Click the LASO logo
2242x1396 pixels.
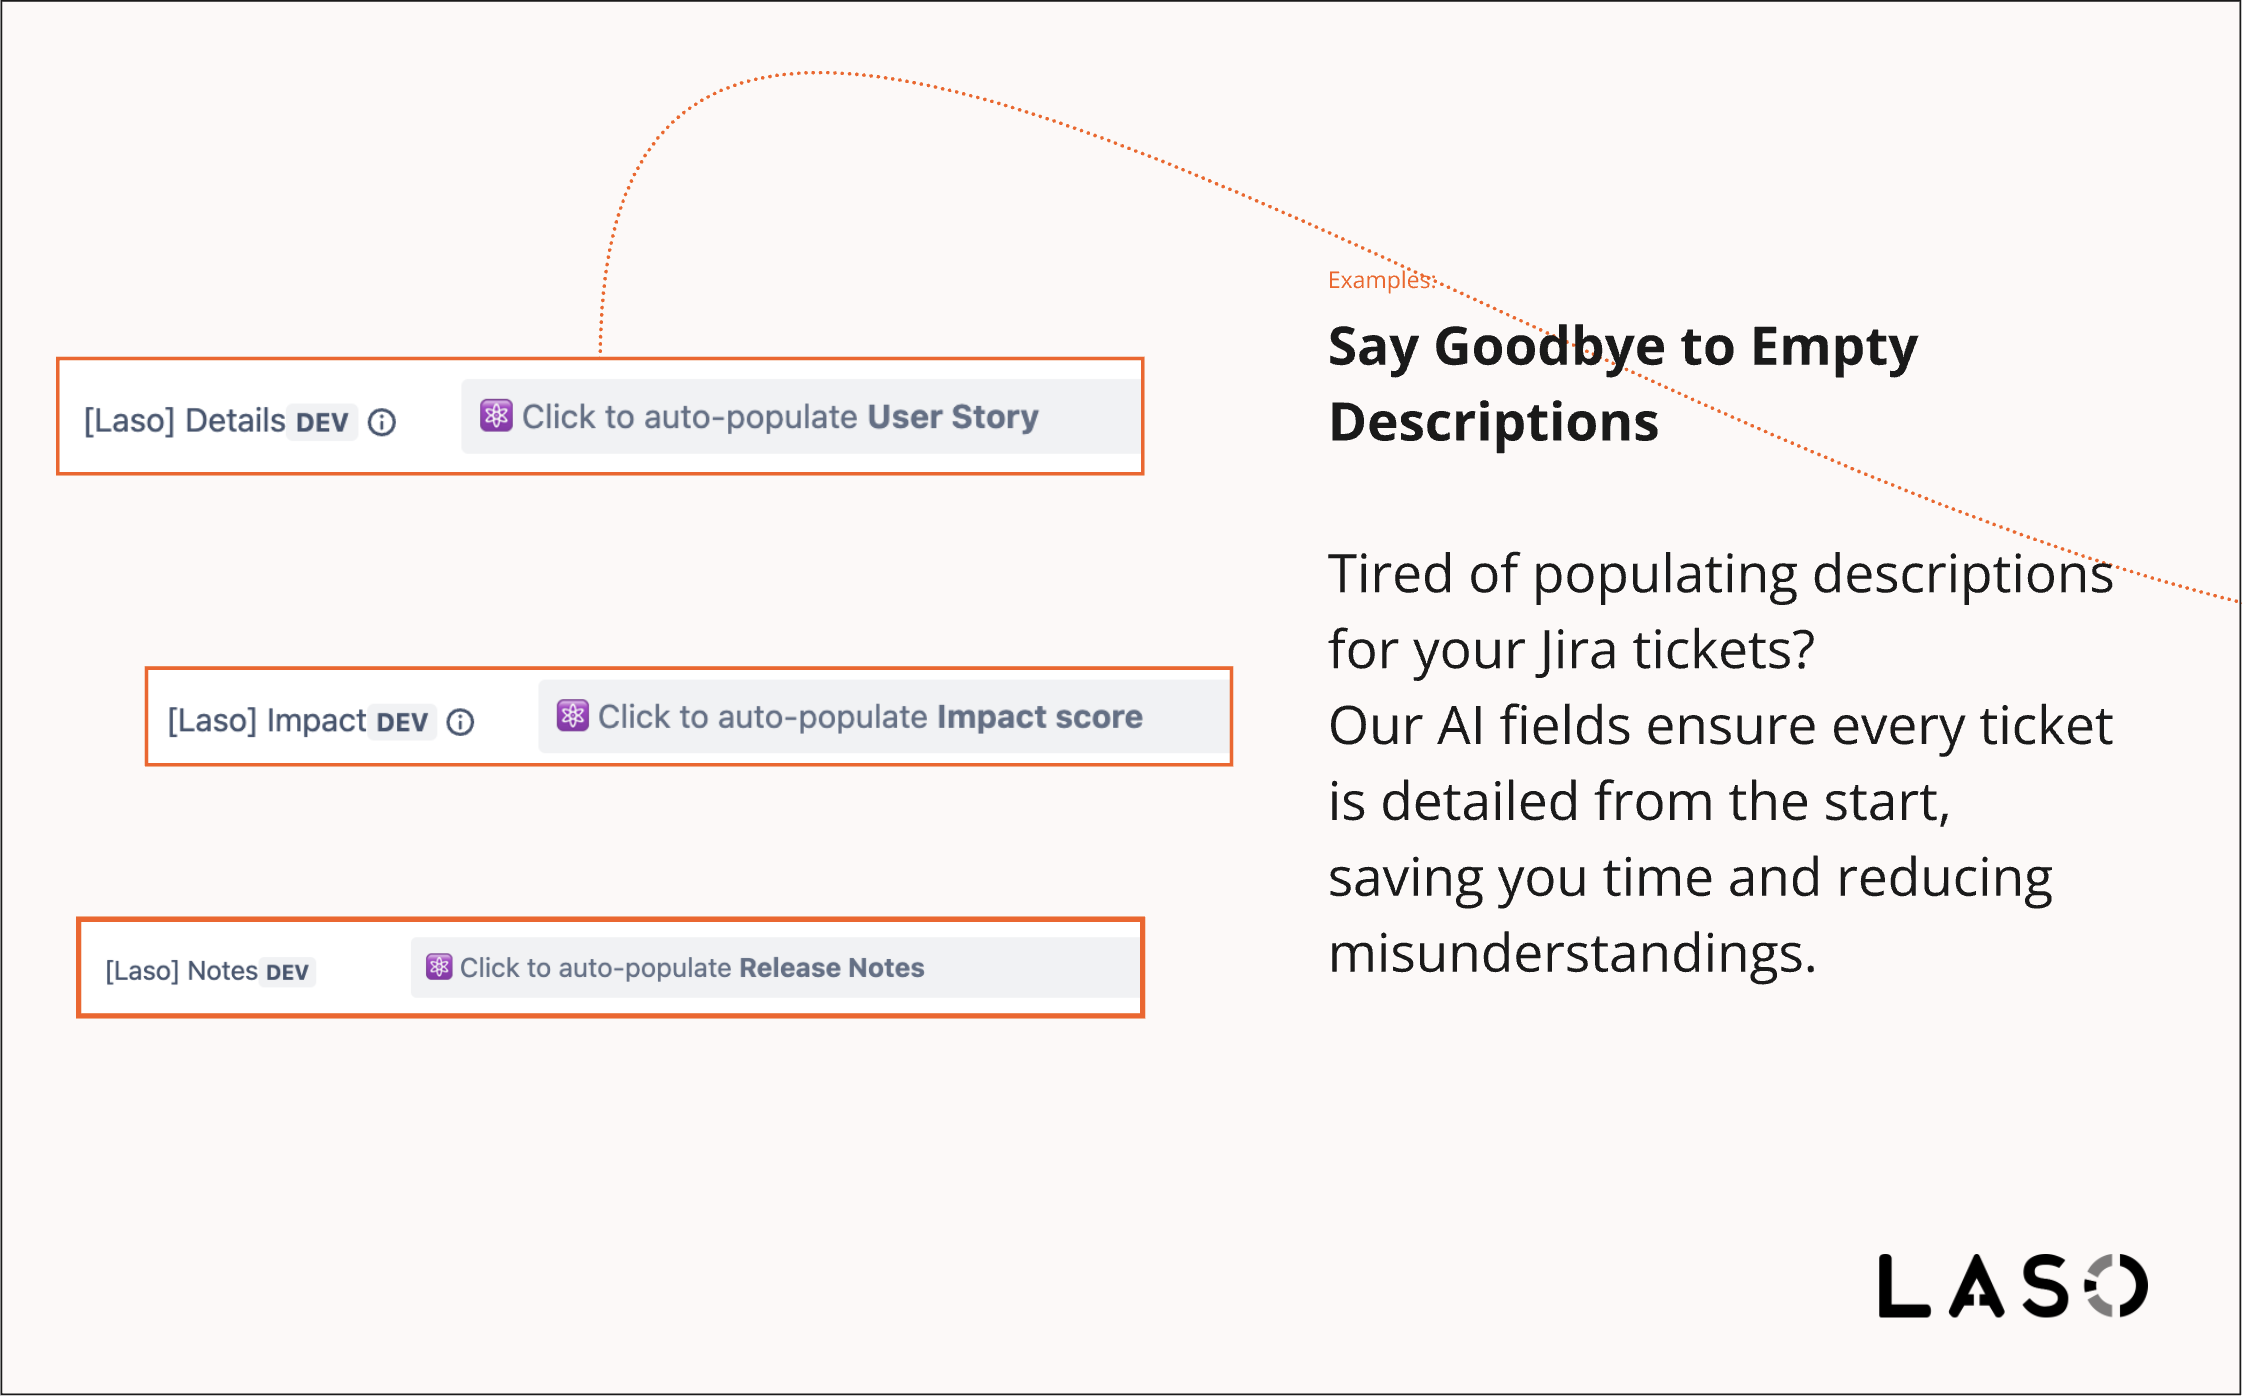click(x=2012, y=1285)
